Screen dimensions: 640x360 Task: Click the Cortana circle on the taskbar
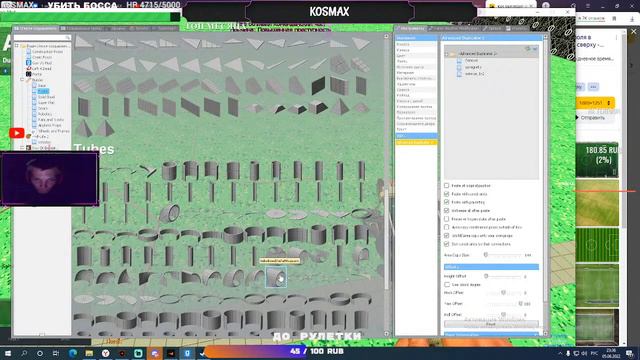(40, 353)
